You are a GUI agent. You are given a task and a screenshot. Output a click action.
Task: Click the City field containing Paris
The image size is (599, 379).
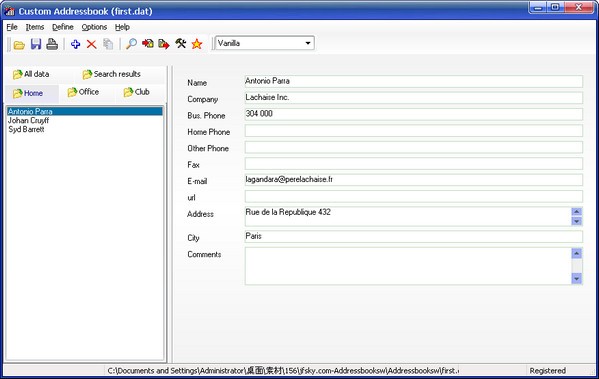tap(414, 236)
